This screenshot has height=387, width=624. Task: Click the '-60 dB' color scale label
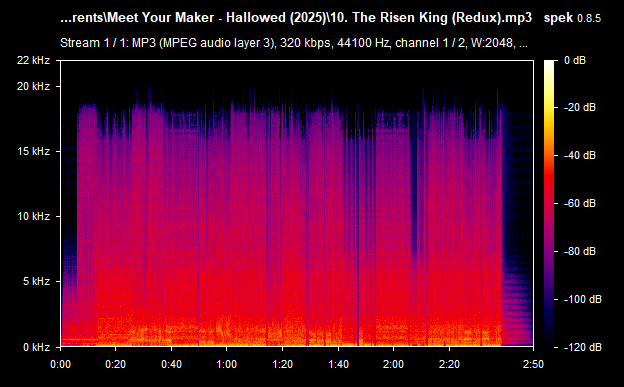coord(580,203)
